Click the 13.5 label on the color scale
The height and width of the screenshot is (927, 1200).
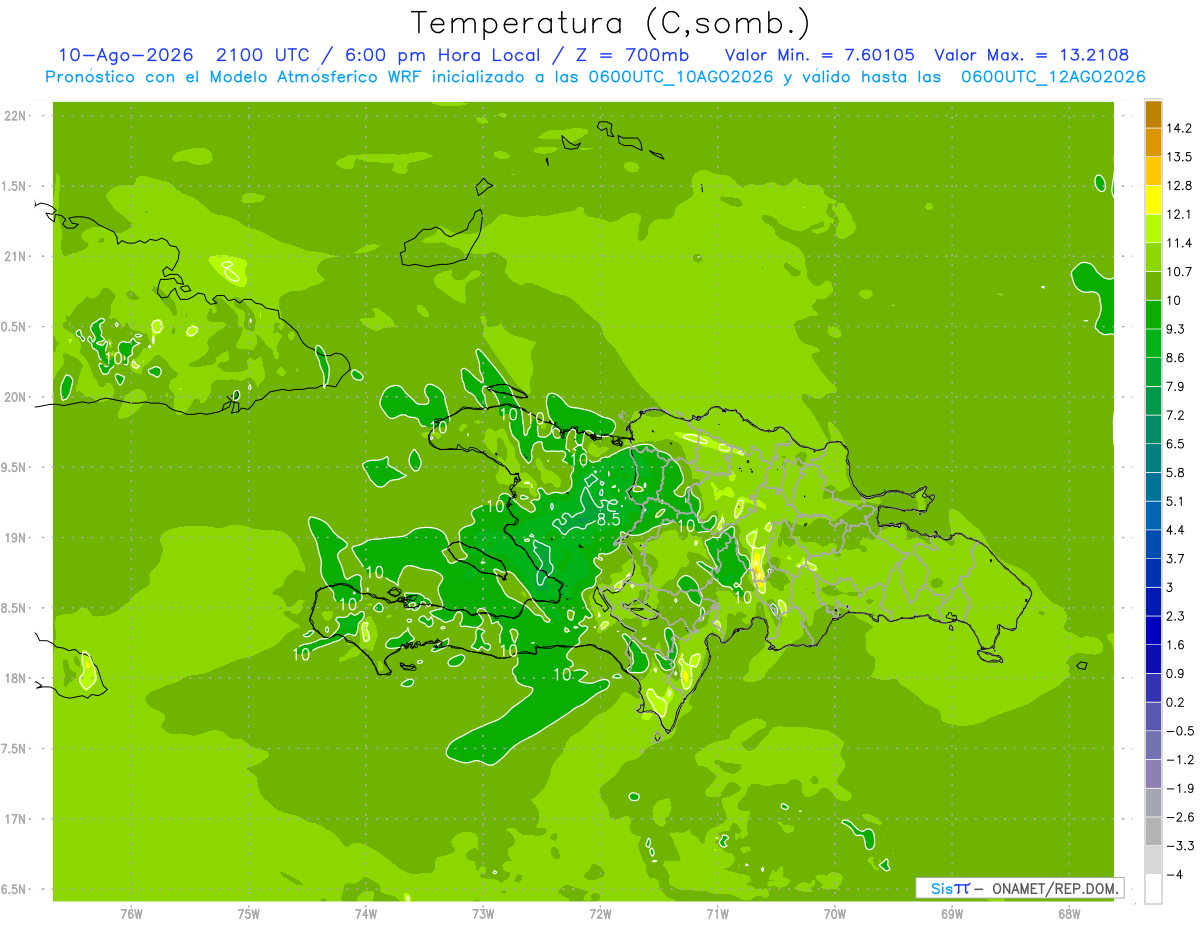click(1178, 157)
